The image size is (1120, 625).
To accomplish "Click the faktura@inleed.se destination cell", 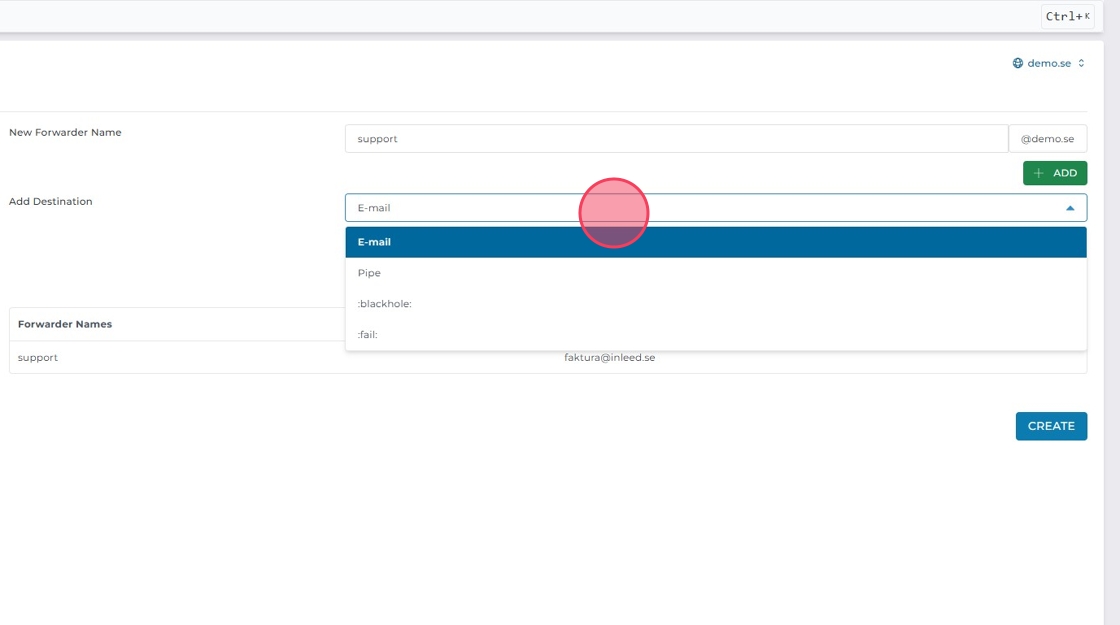I will (609, 357).
